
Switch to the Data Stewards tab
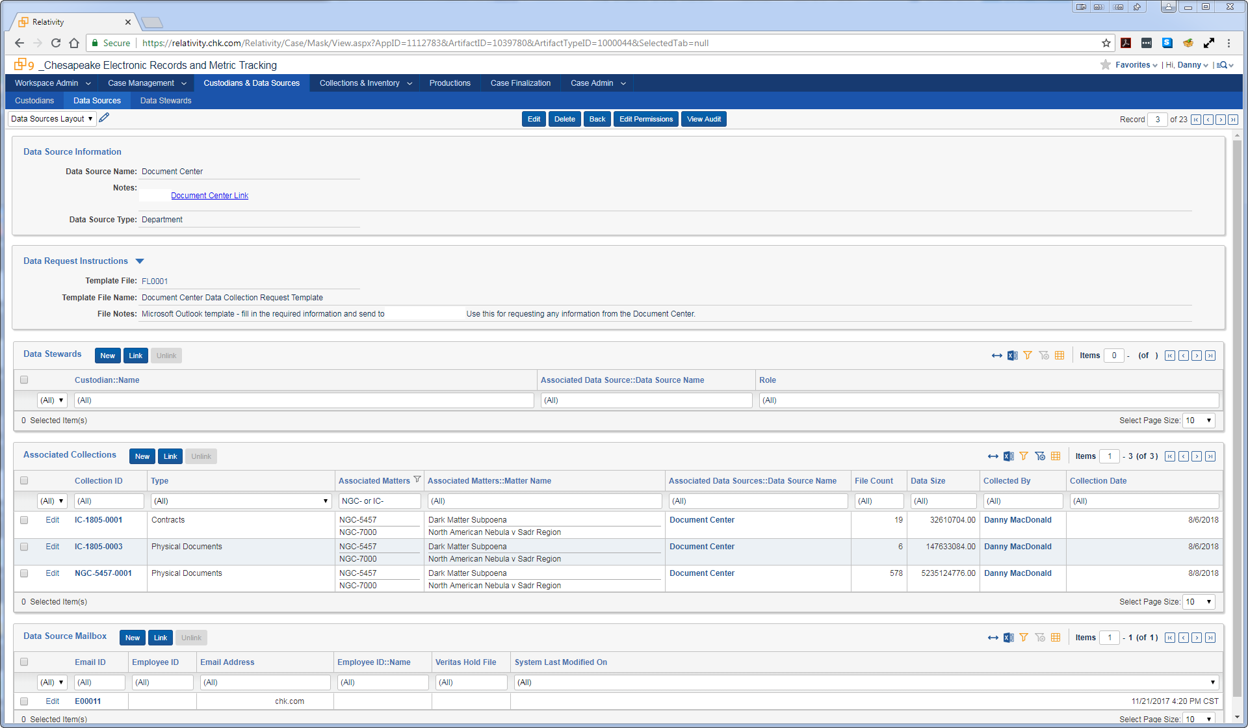tap(165, 101)
